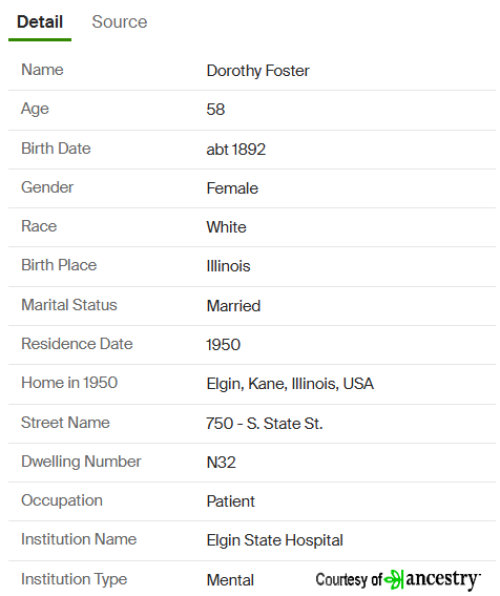Click the Ancestry leaf logo icon
This screenshot has height=596, width=500.
click(393, 579)
